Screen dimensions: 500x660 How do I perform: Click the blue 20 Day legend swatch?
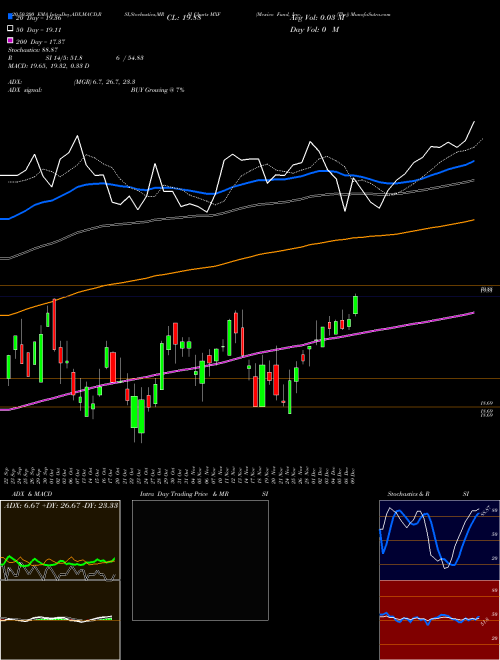10,16
